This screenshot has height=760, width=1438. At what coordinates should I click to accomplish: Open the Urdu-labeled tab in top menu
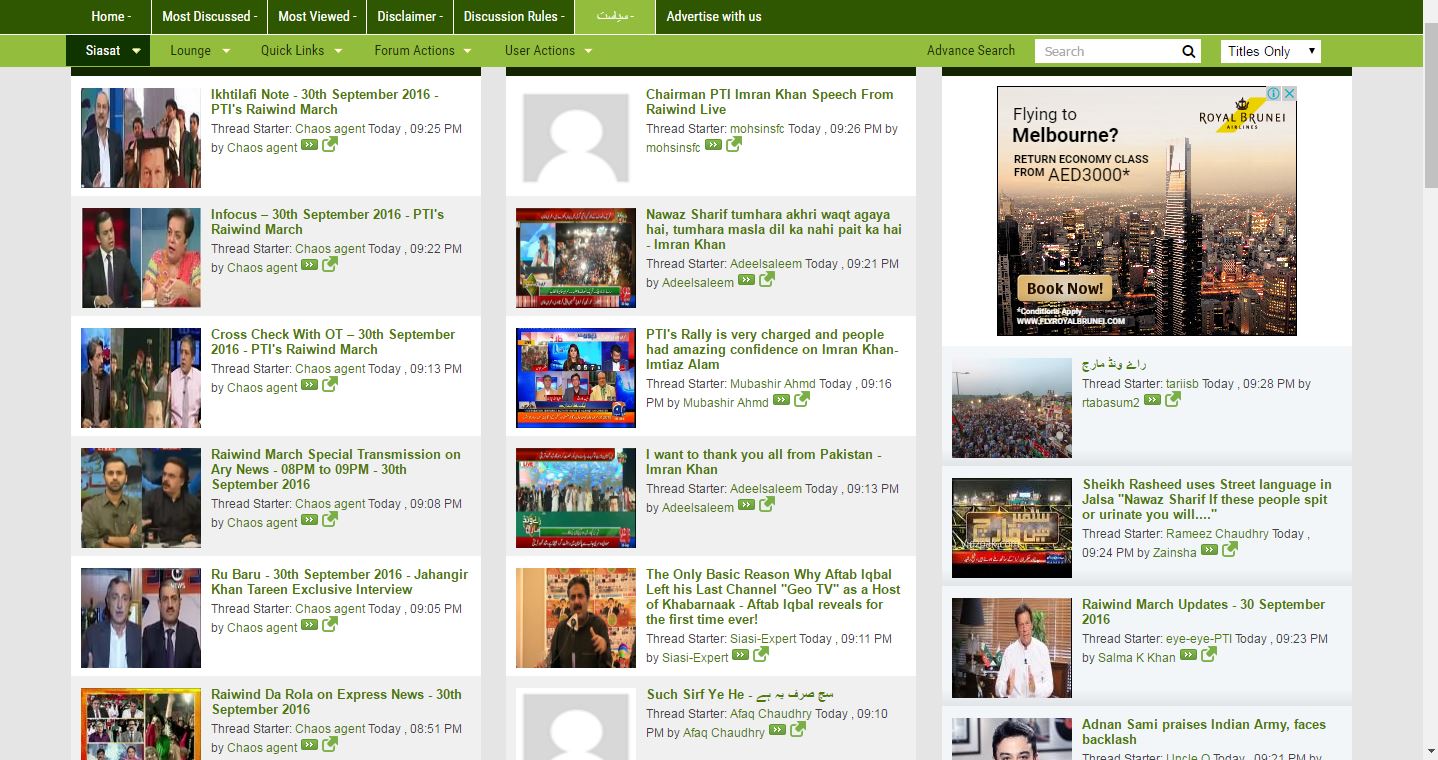tap(615, 16)
